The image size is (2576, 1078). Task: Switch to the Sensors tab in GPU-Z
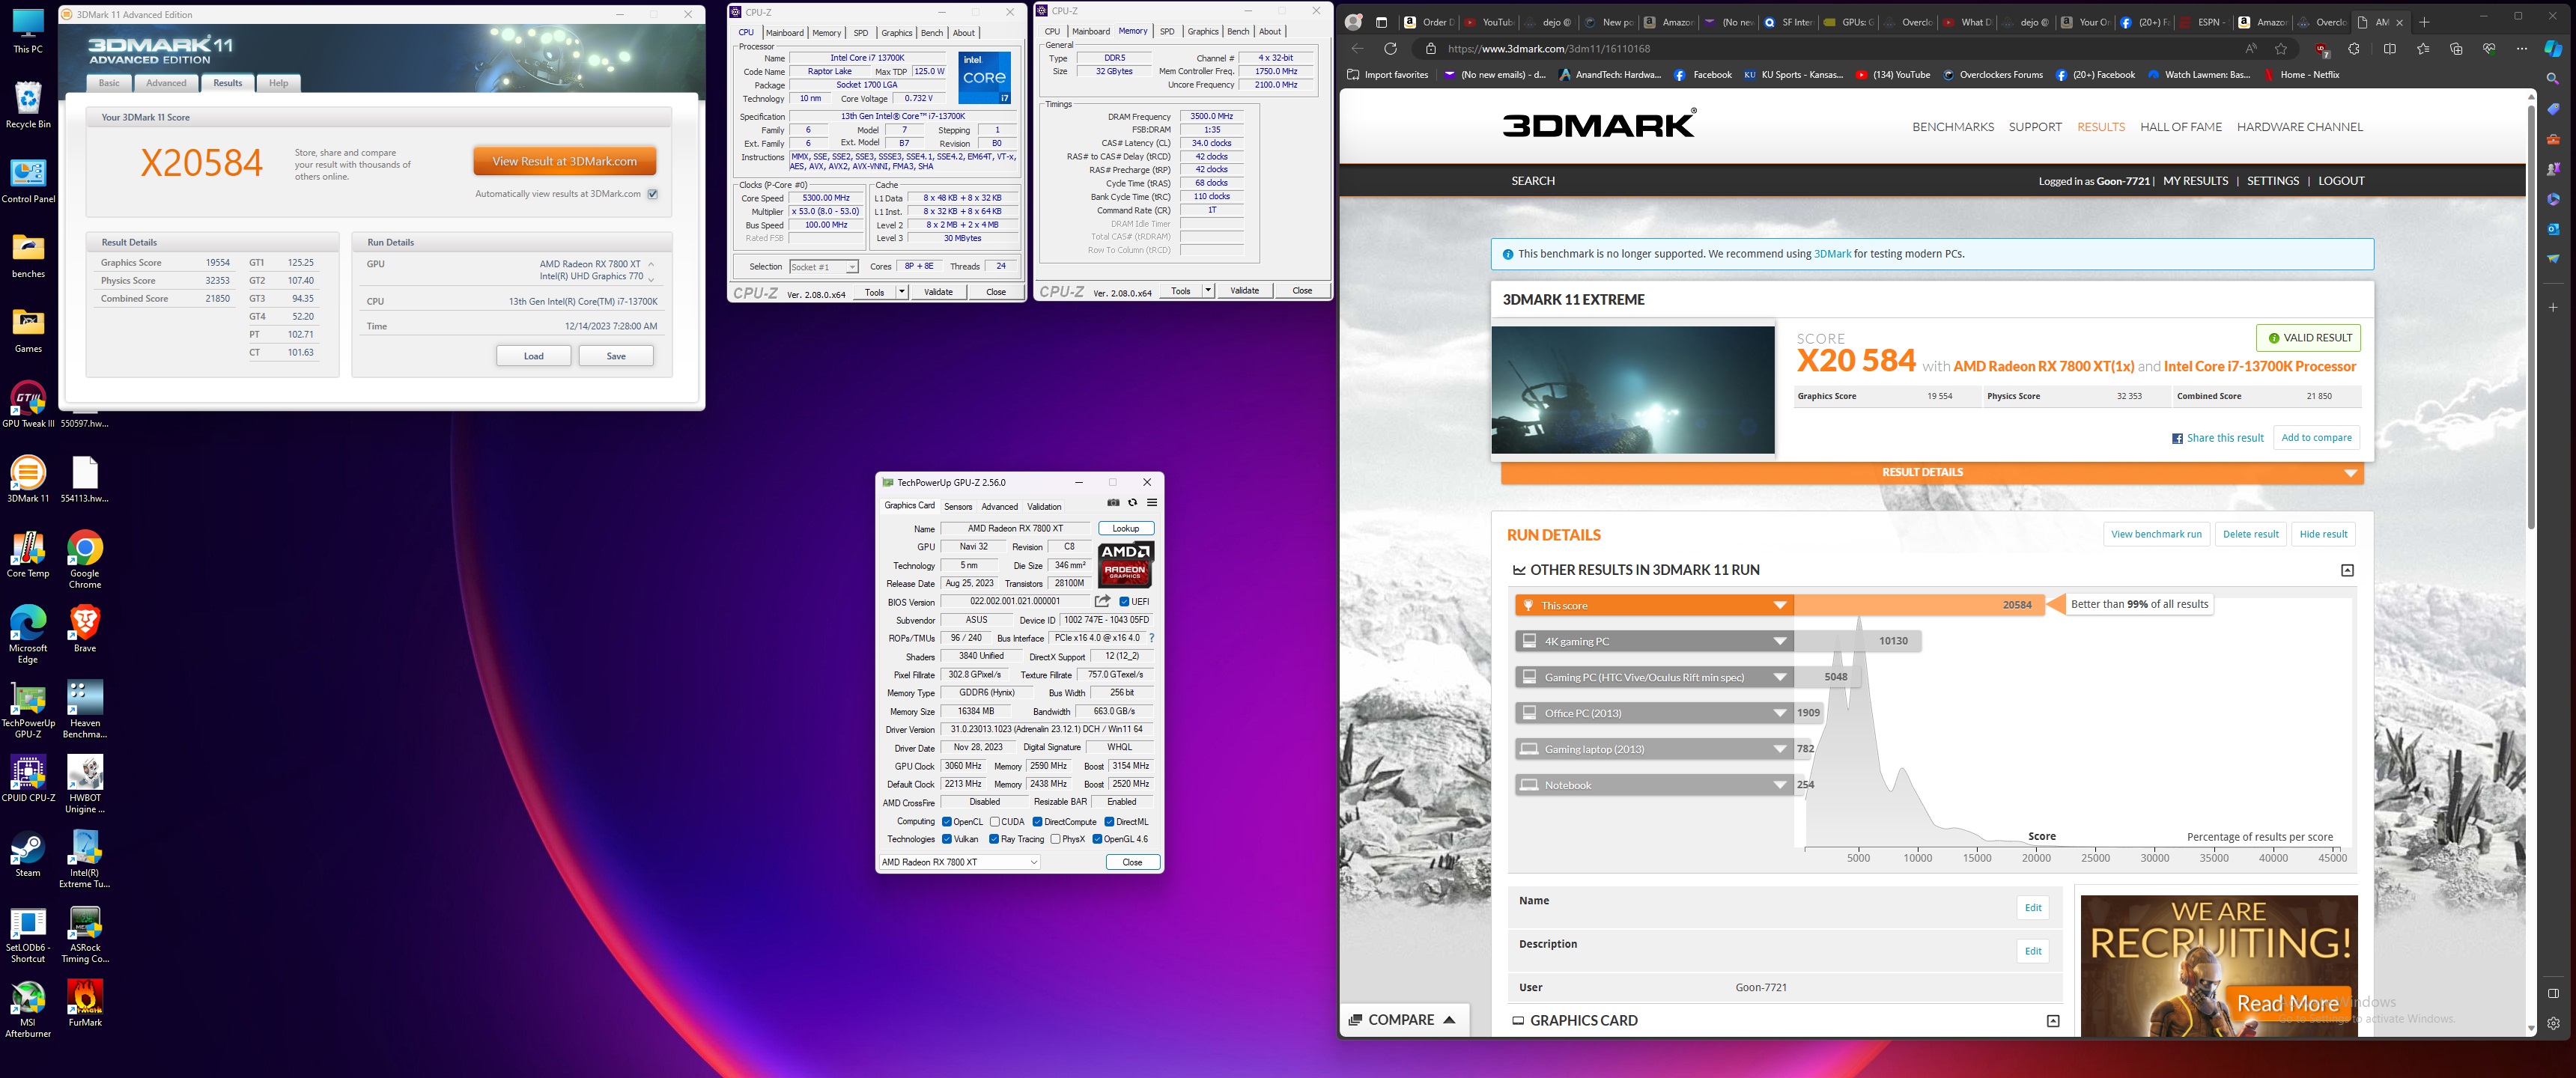958,507
